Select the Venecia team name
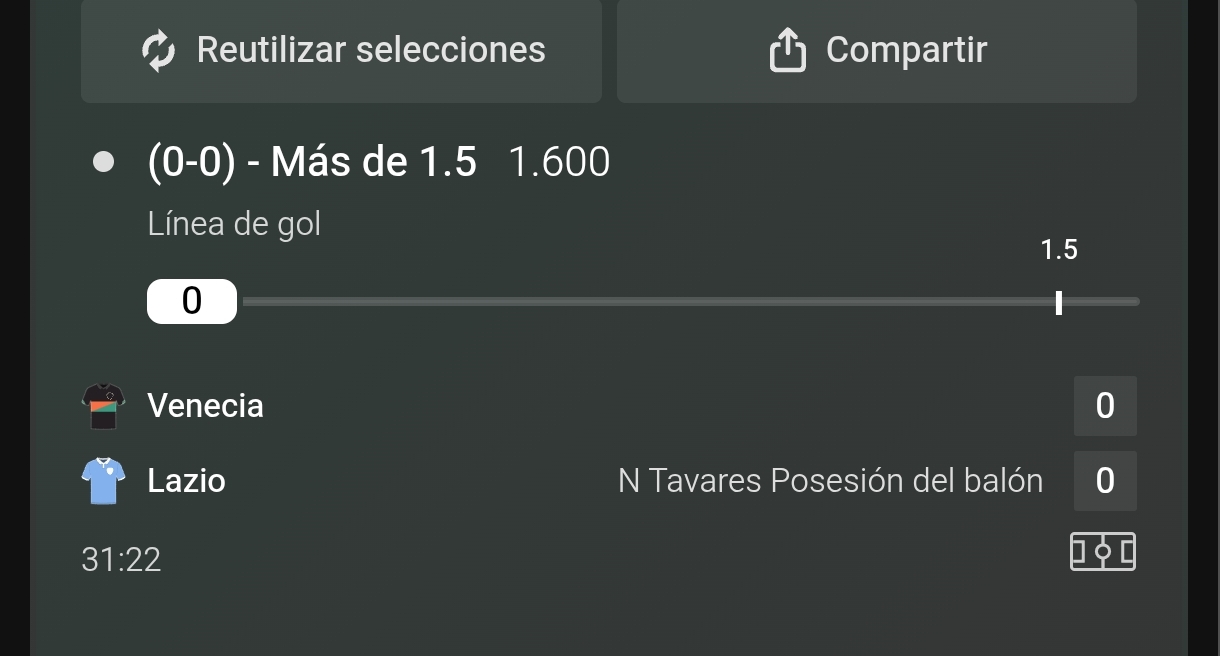The height and width of the screenshot is (656, 1220). click(205, 406)
